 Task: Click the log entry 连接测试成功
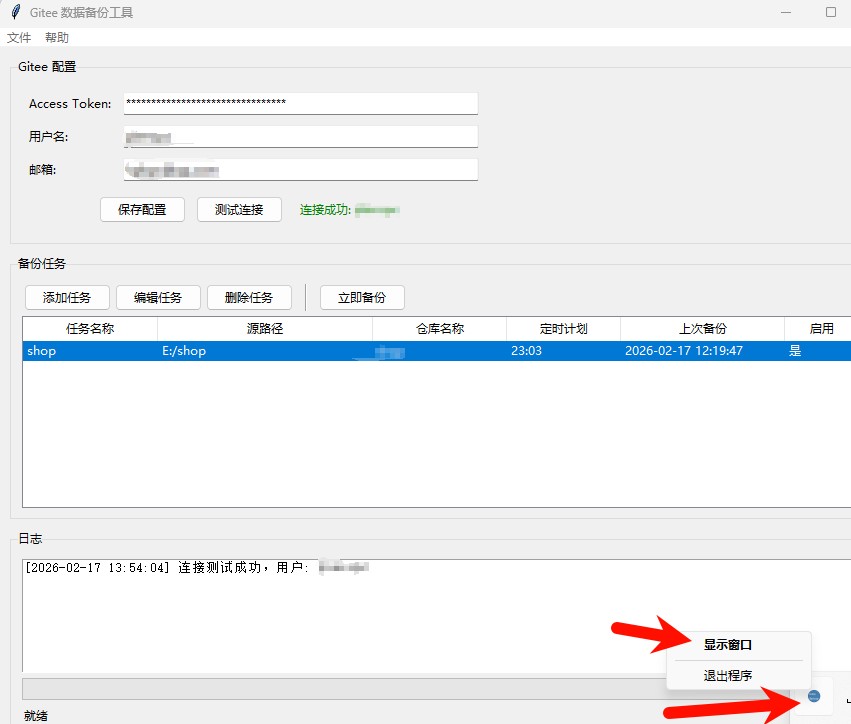pos(198,568)
